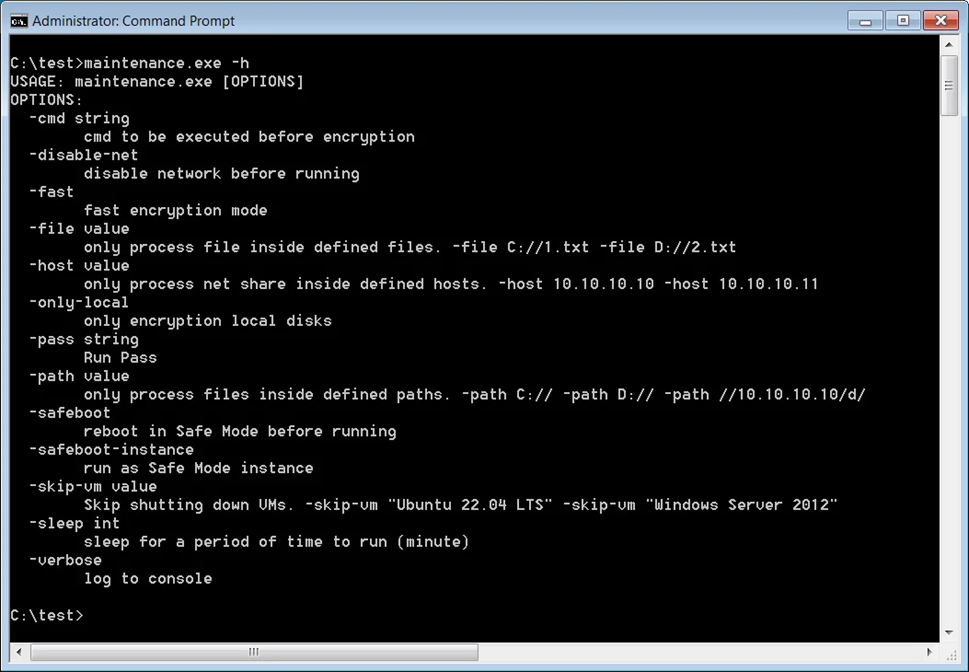The height and width of the screenshot is (672, 969).
Task: Click the "fast encryption mode" description line
Action: point(176,210)
